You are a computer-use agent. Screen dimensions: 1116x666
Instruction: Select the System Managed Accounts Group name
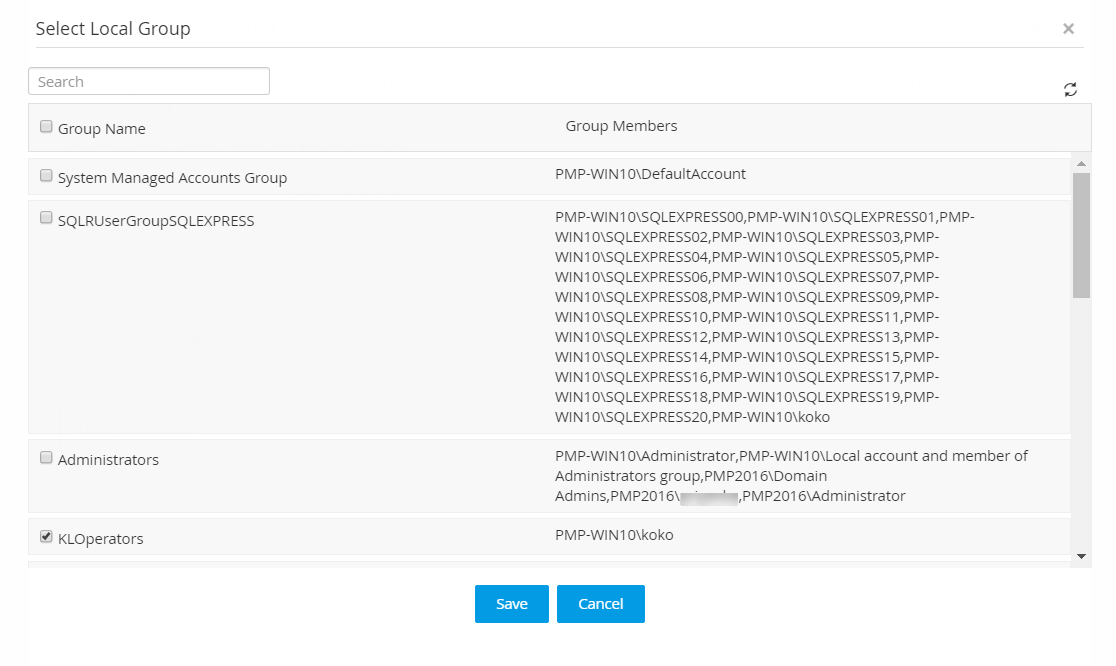point(172,178)
